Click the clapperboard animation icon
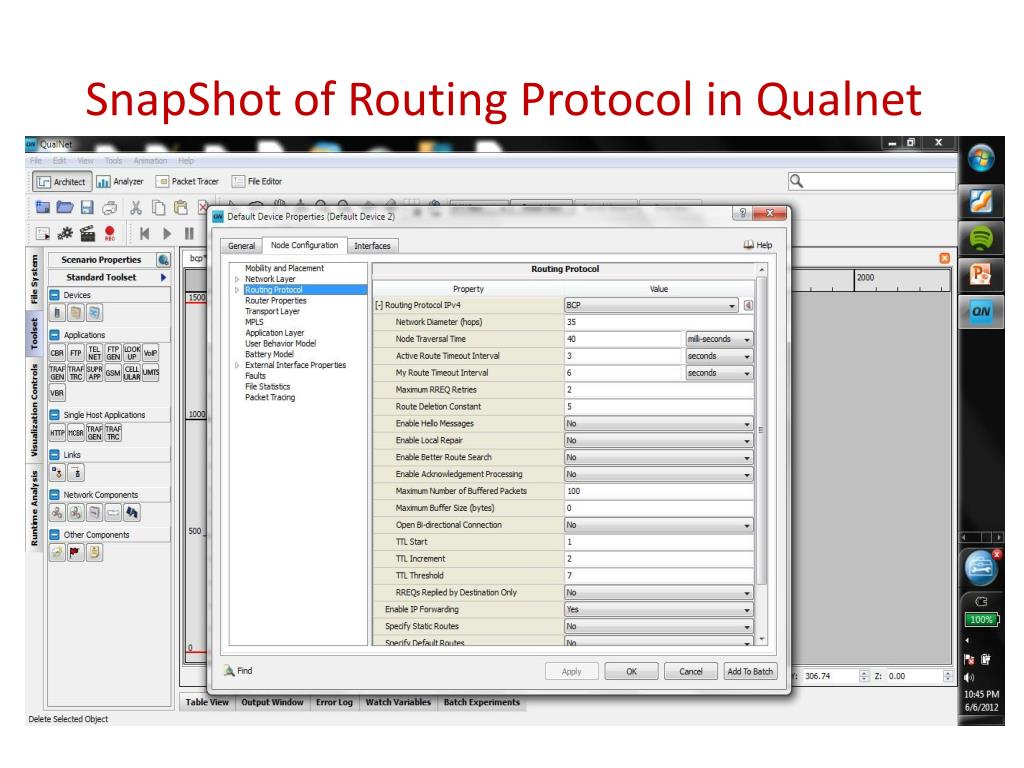1024x768 pixels. [88, 233]
